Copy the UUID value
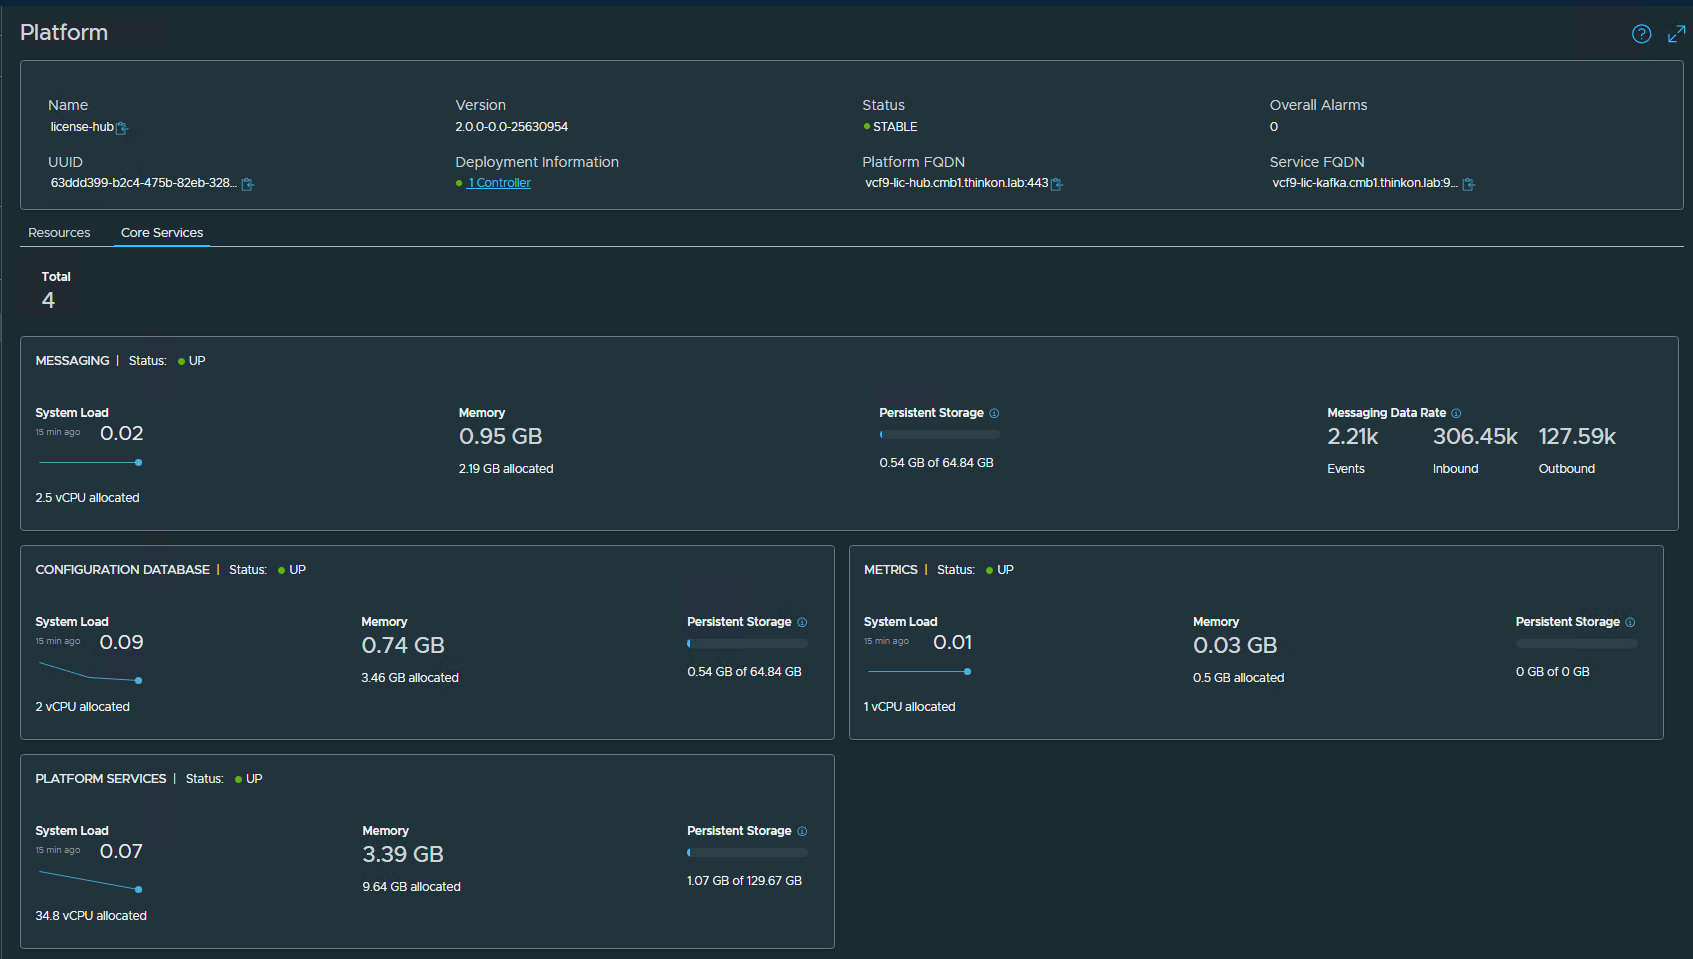The width and height of the screenshot is (1693, 959). (x=248, y=184)
